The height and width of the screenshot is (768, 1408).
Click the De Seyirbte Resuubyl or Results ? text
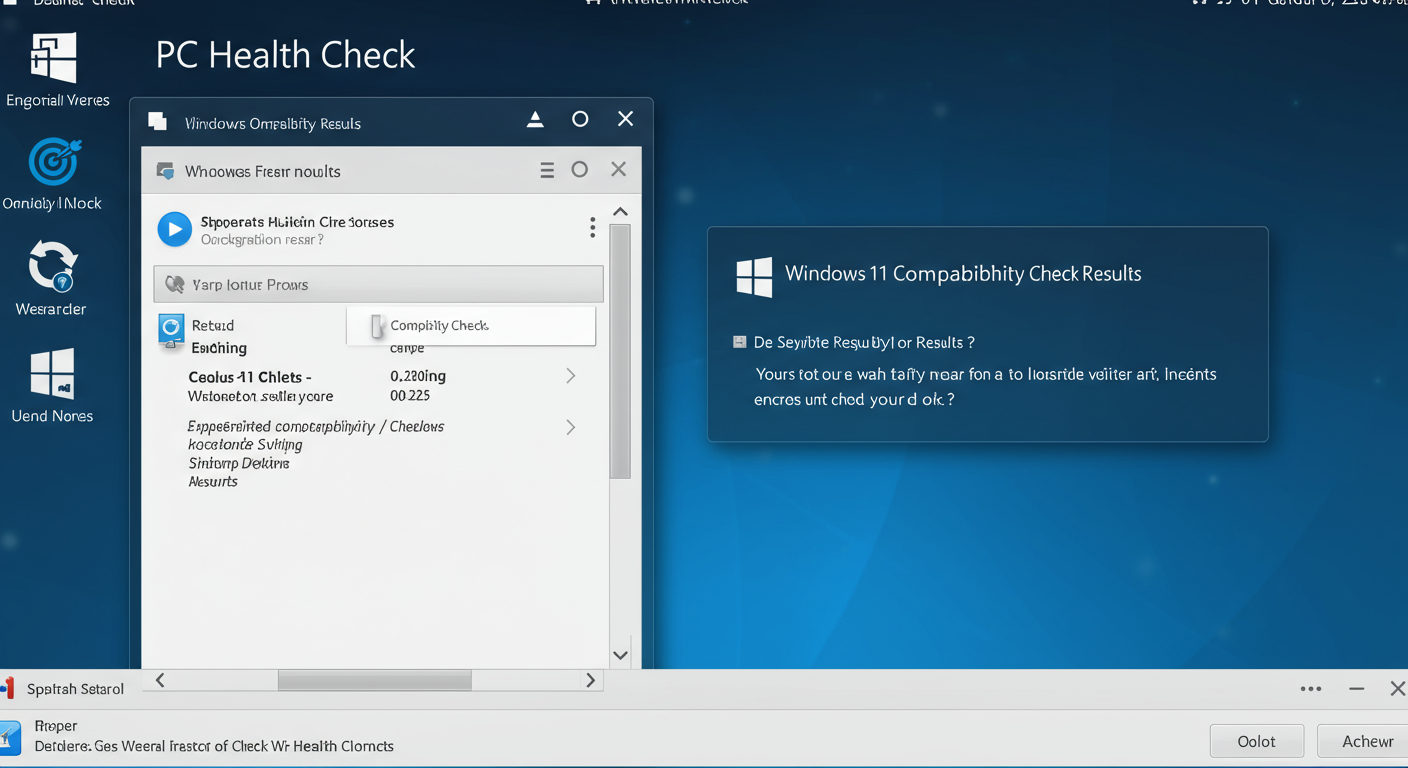[x=864, y=342]
